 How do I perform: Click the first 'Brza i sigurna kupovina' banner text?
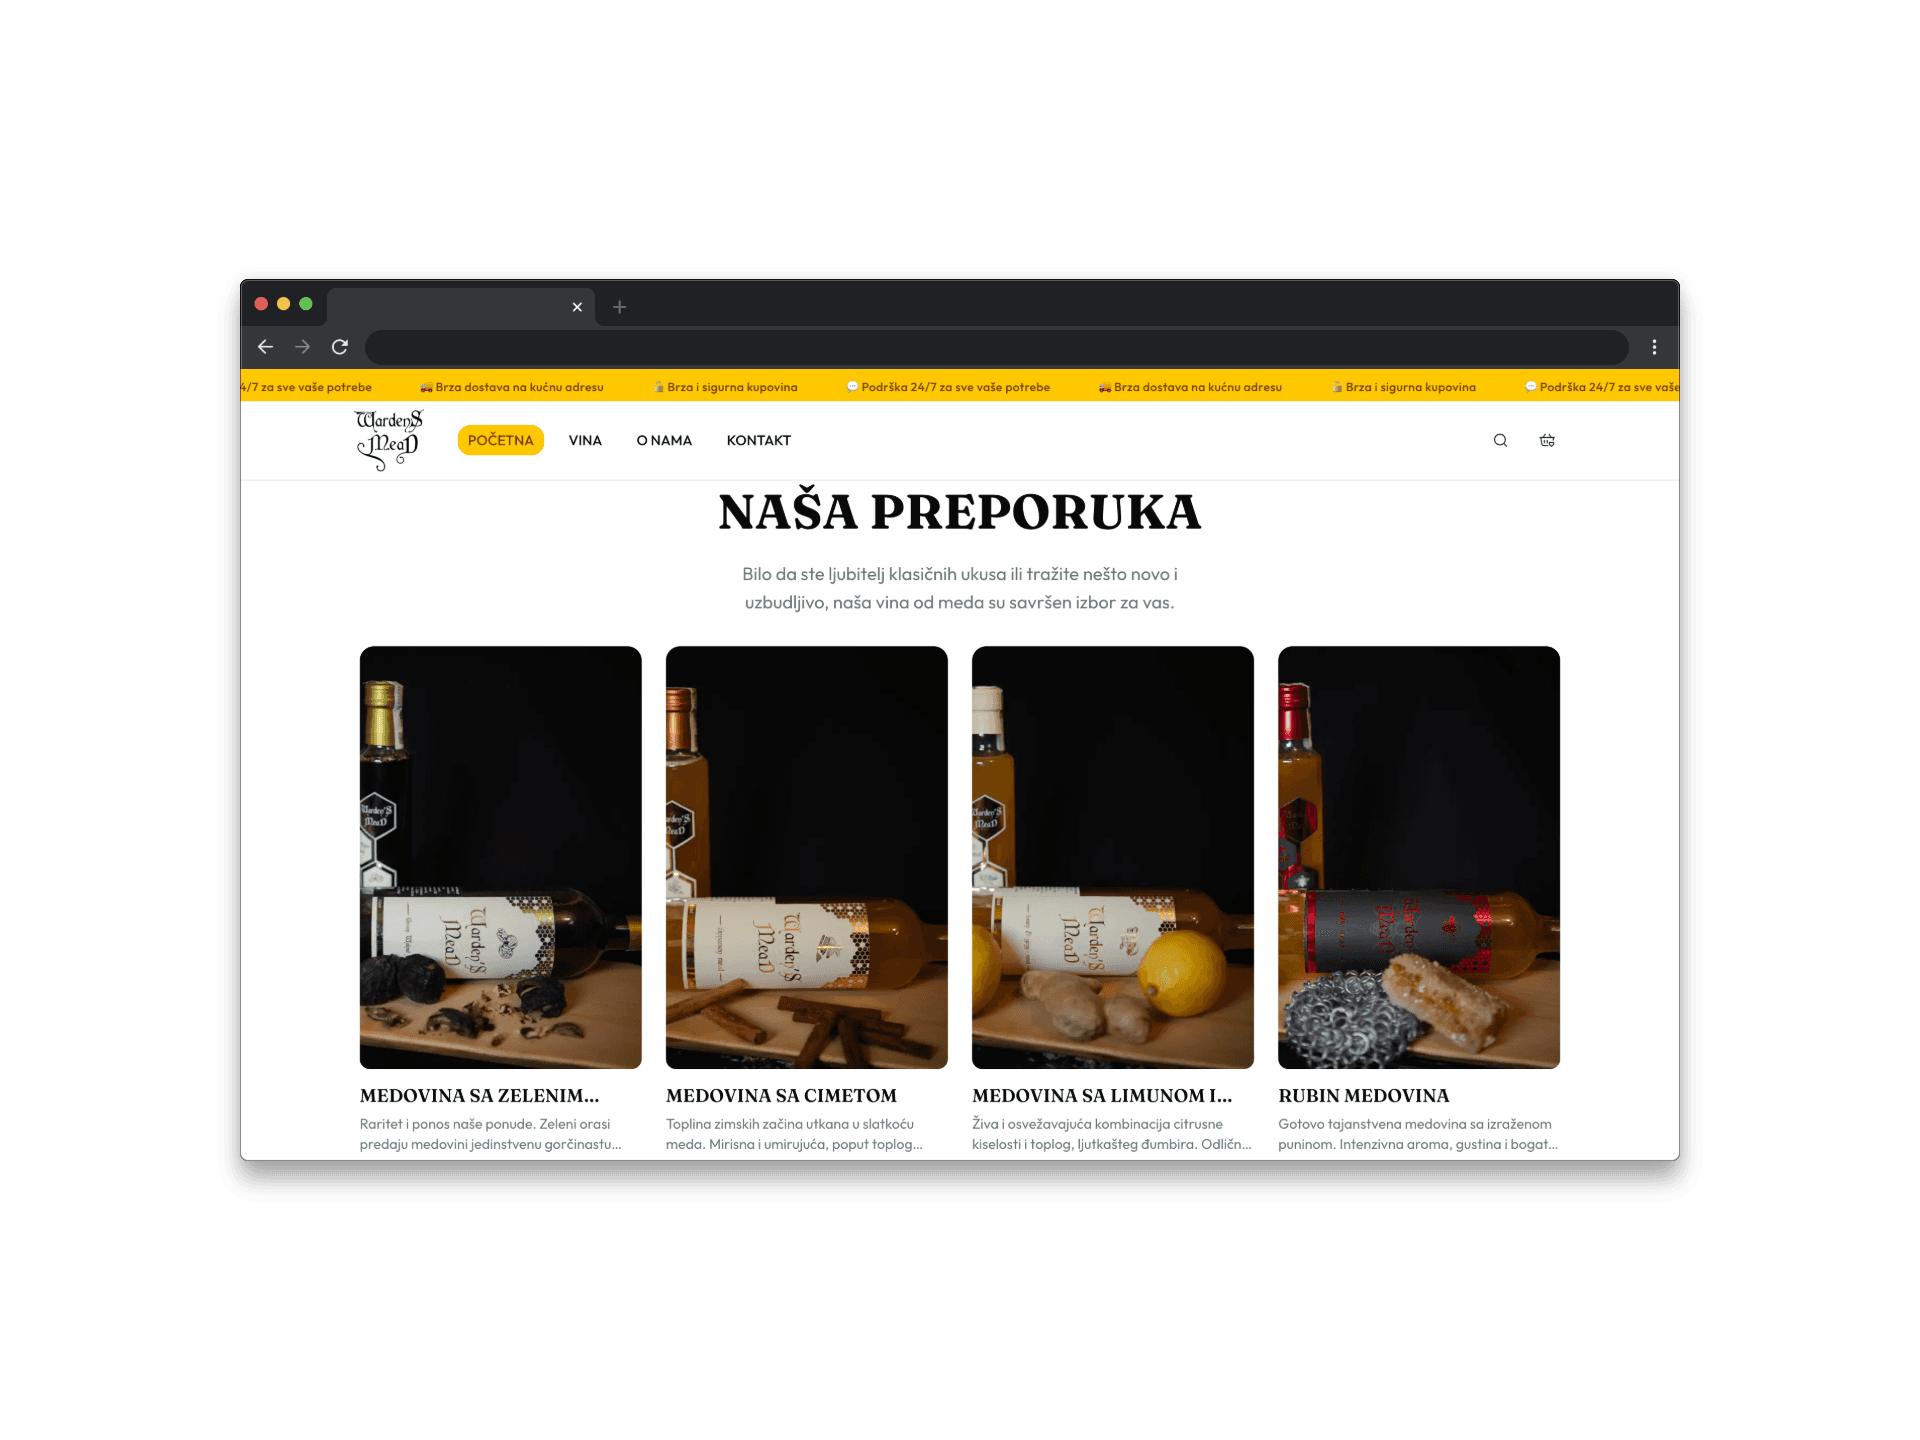coord(726,387)
